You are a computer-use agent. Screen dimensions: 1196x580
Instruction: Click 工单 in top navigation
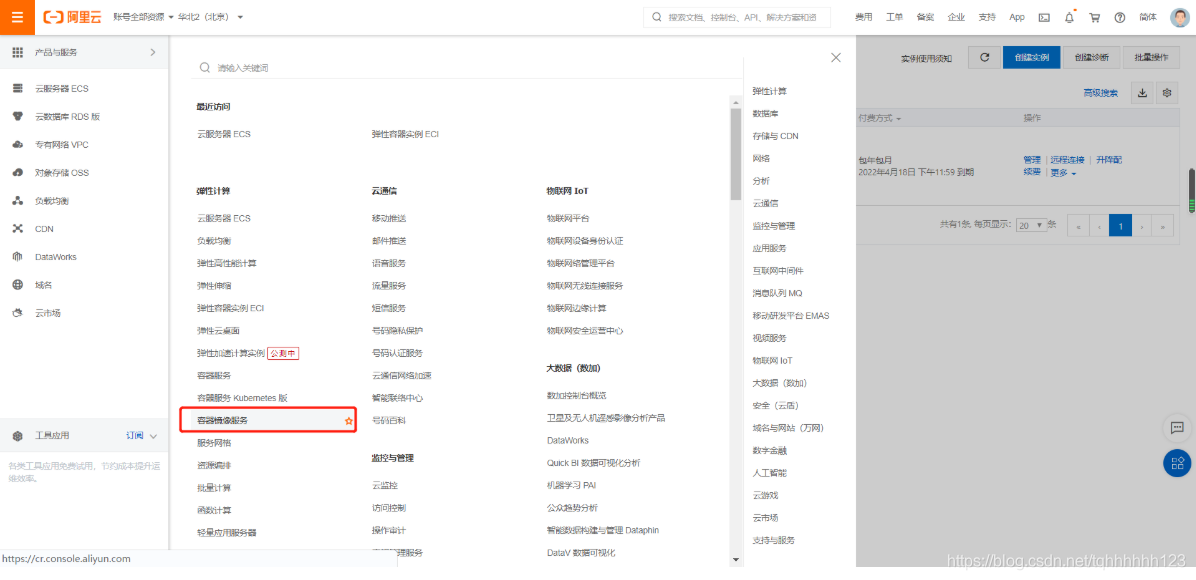894,18
